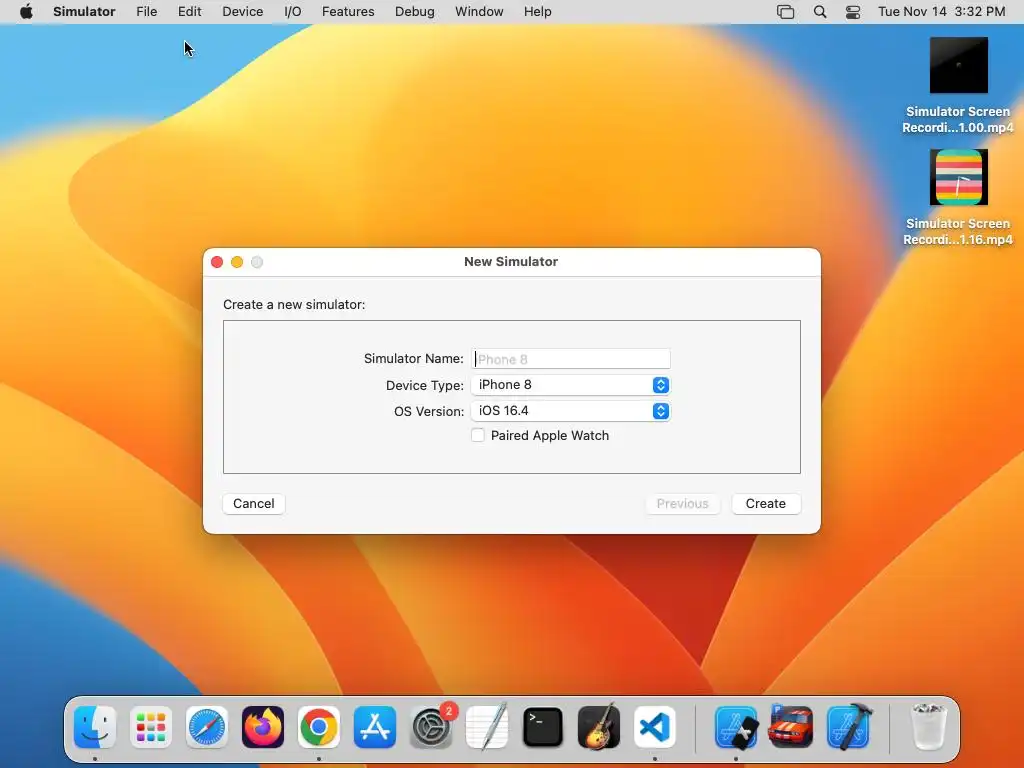Launch Safari from the Dock
Image resolution: width=1024 pixels, height=768 pixels.
tap(207, 727)
